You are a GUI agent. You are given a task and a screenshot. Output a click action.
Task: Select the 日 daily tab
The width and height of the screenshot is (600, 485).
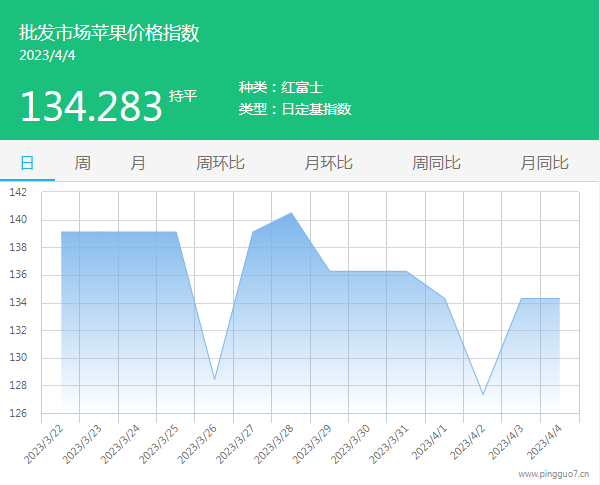(27, 163)
